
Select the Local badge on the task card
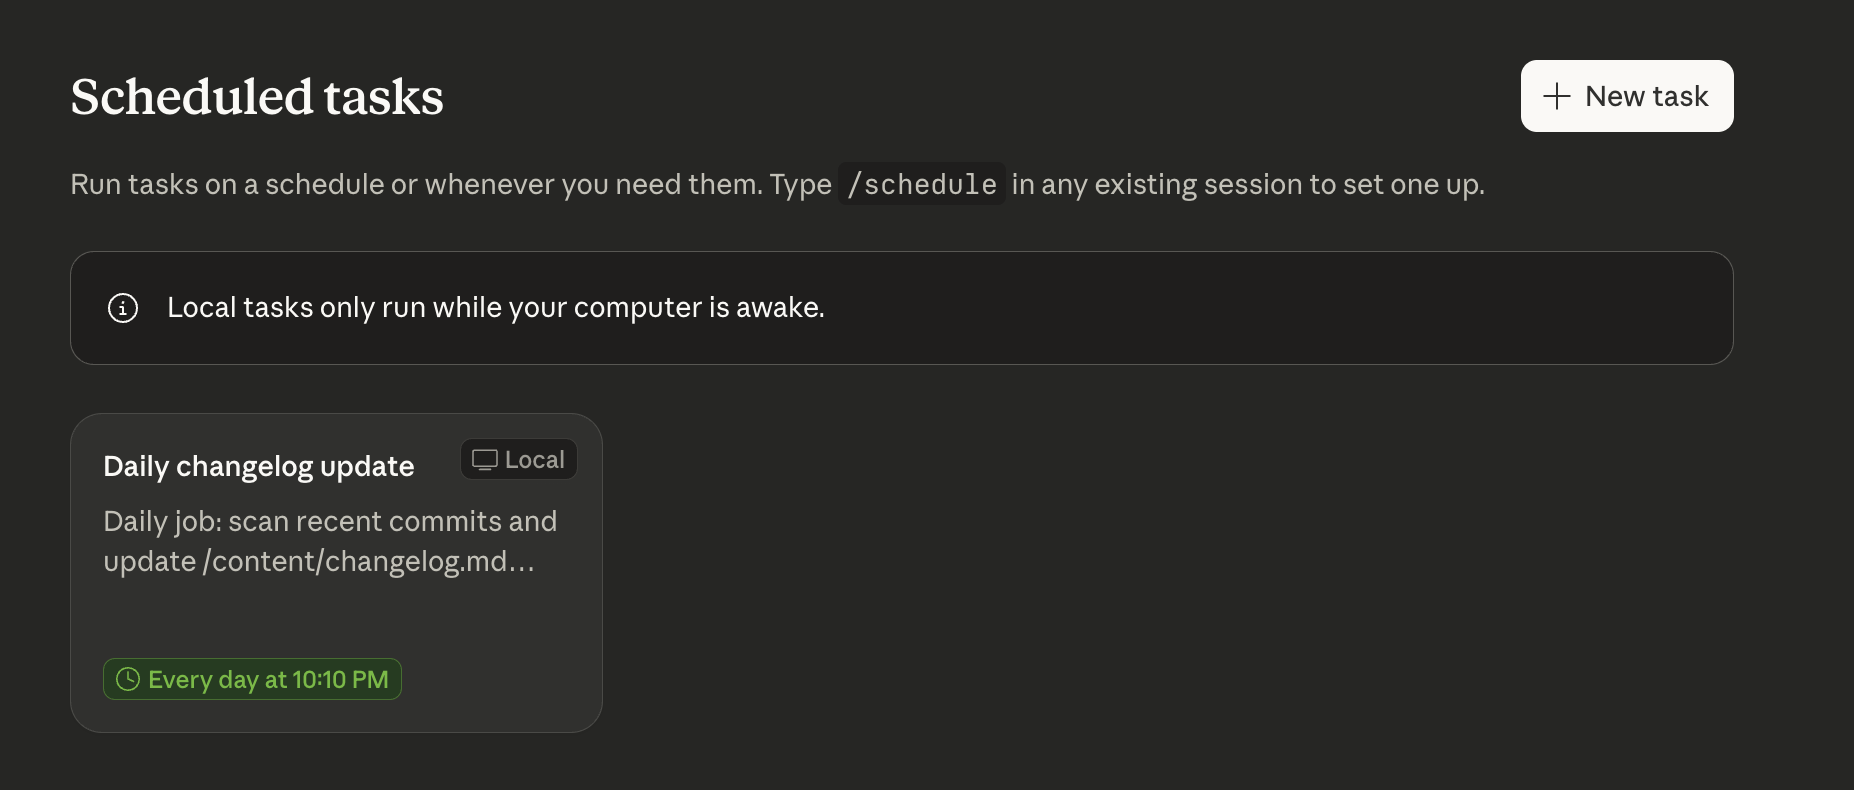pyautogui.click(x=518, y=459)
